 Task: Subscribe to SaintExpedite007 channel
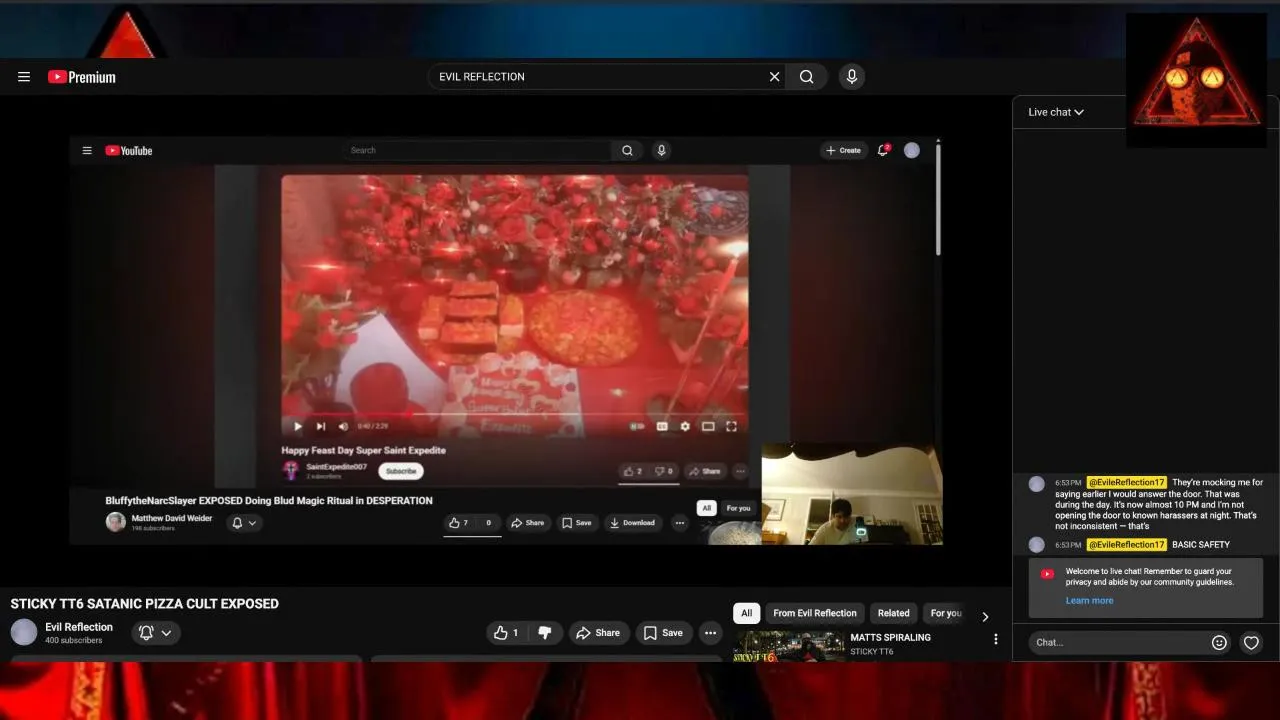point(401,471)
